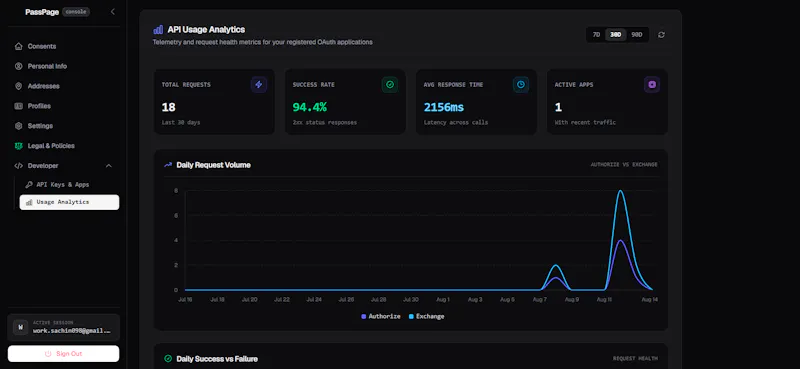
Task: Click the With recent traffic caption
Action: pos(584,123)
